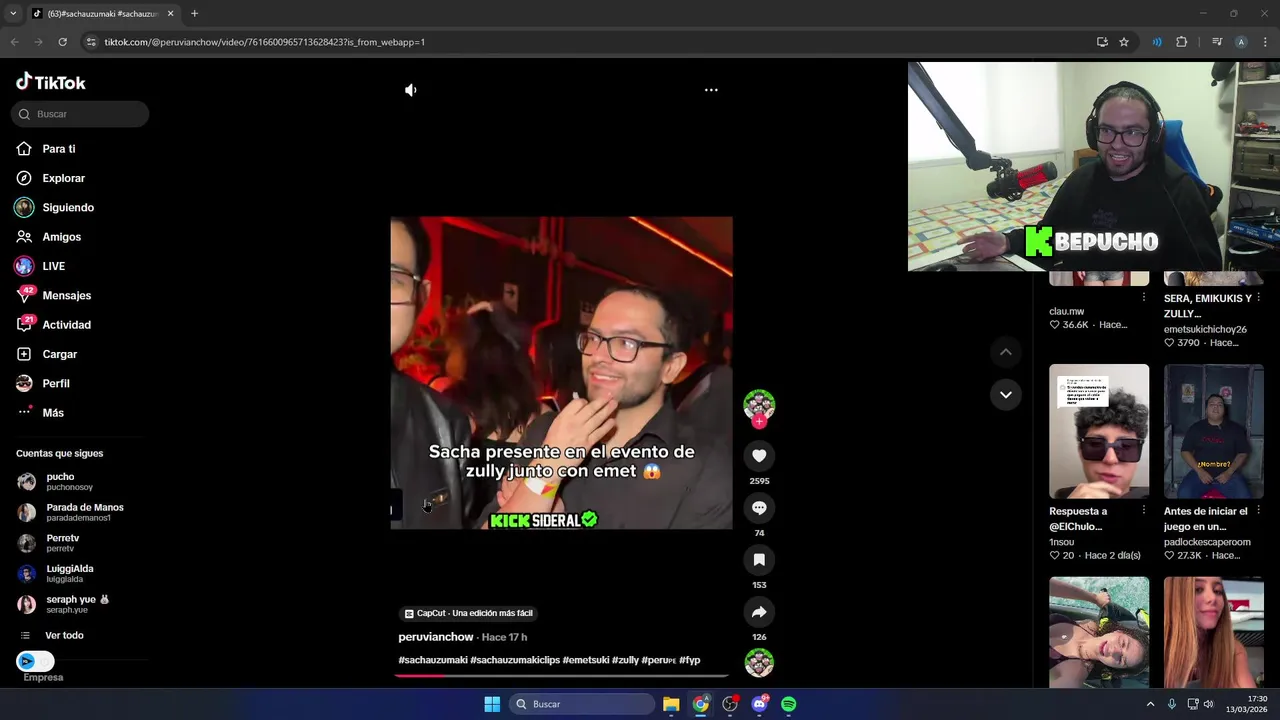Go to the previous video arrow
1280x720 pixels.
pyautogui.click(x=1006, y=352)
